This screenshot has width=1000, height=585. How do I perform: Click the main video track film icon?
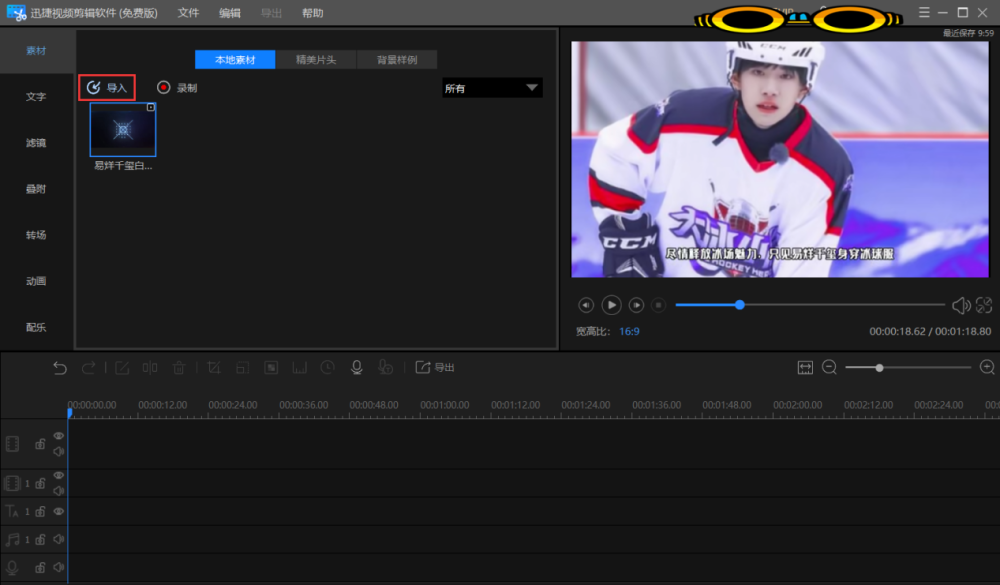(x=12, y=444)
